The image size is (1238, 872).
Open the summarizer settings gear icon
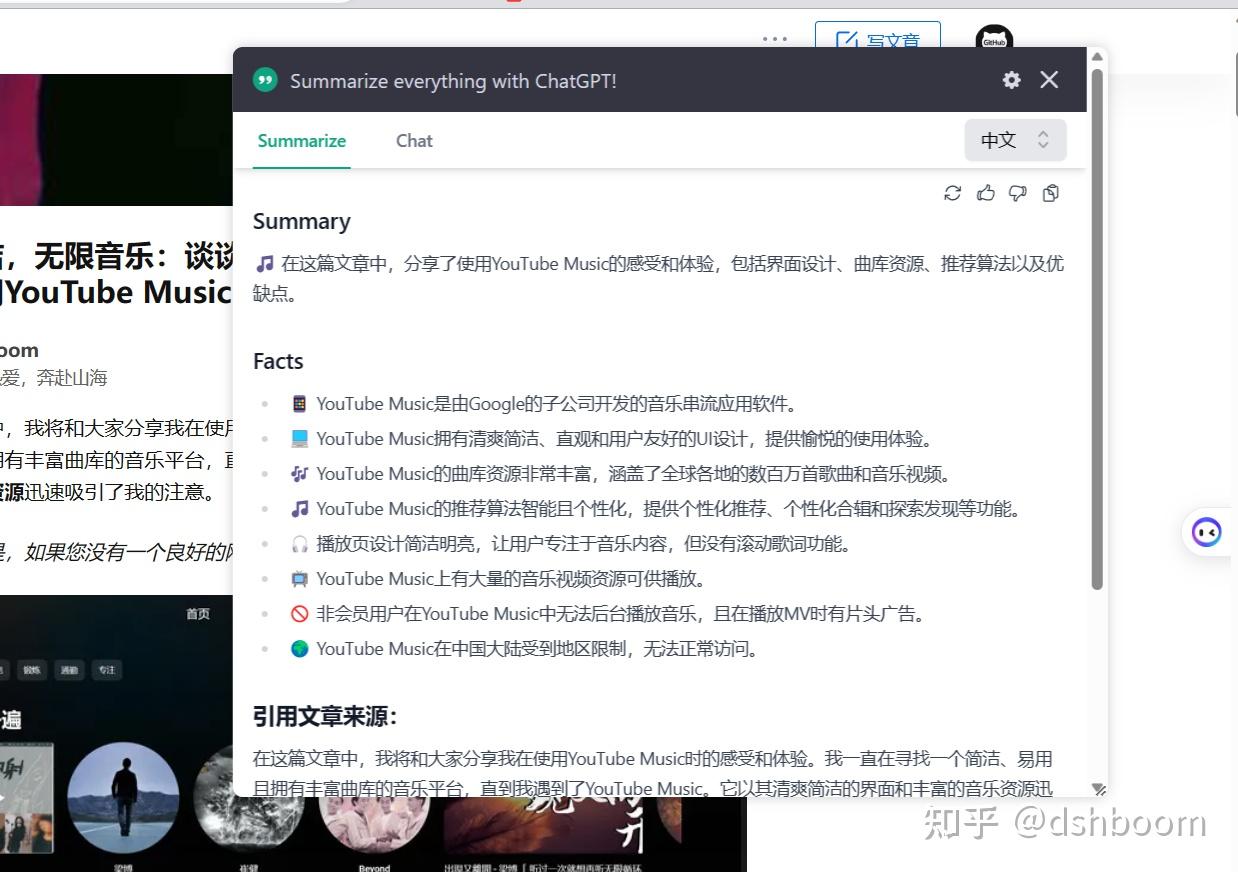[1011, 80]
